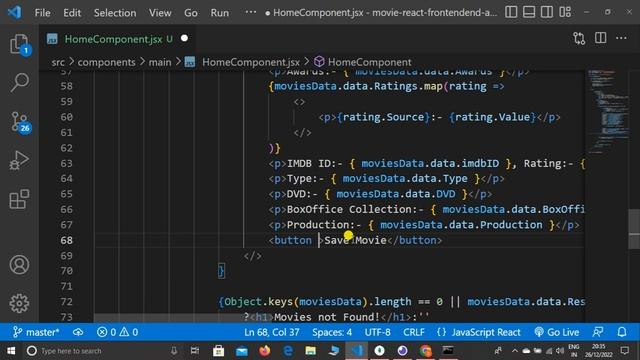Toggle the bottom panel layout icon
Screen dimensions: 640x360
coord(529,12)
